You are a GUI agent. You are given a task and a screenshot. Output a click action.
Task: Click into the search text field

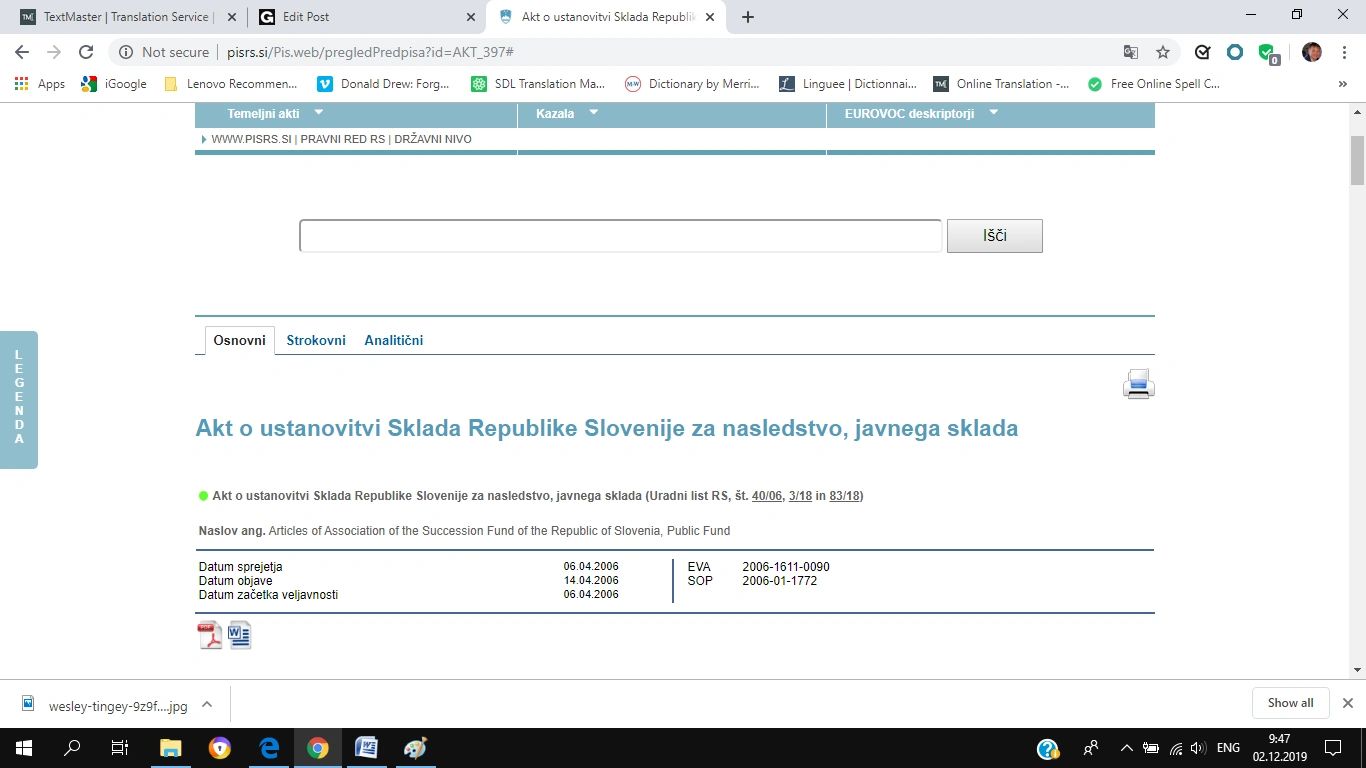click(x=620, y=236)
